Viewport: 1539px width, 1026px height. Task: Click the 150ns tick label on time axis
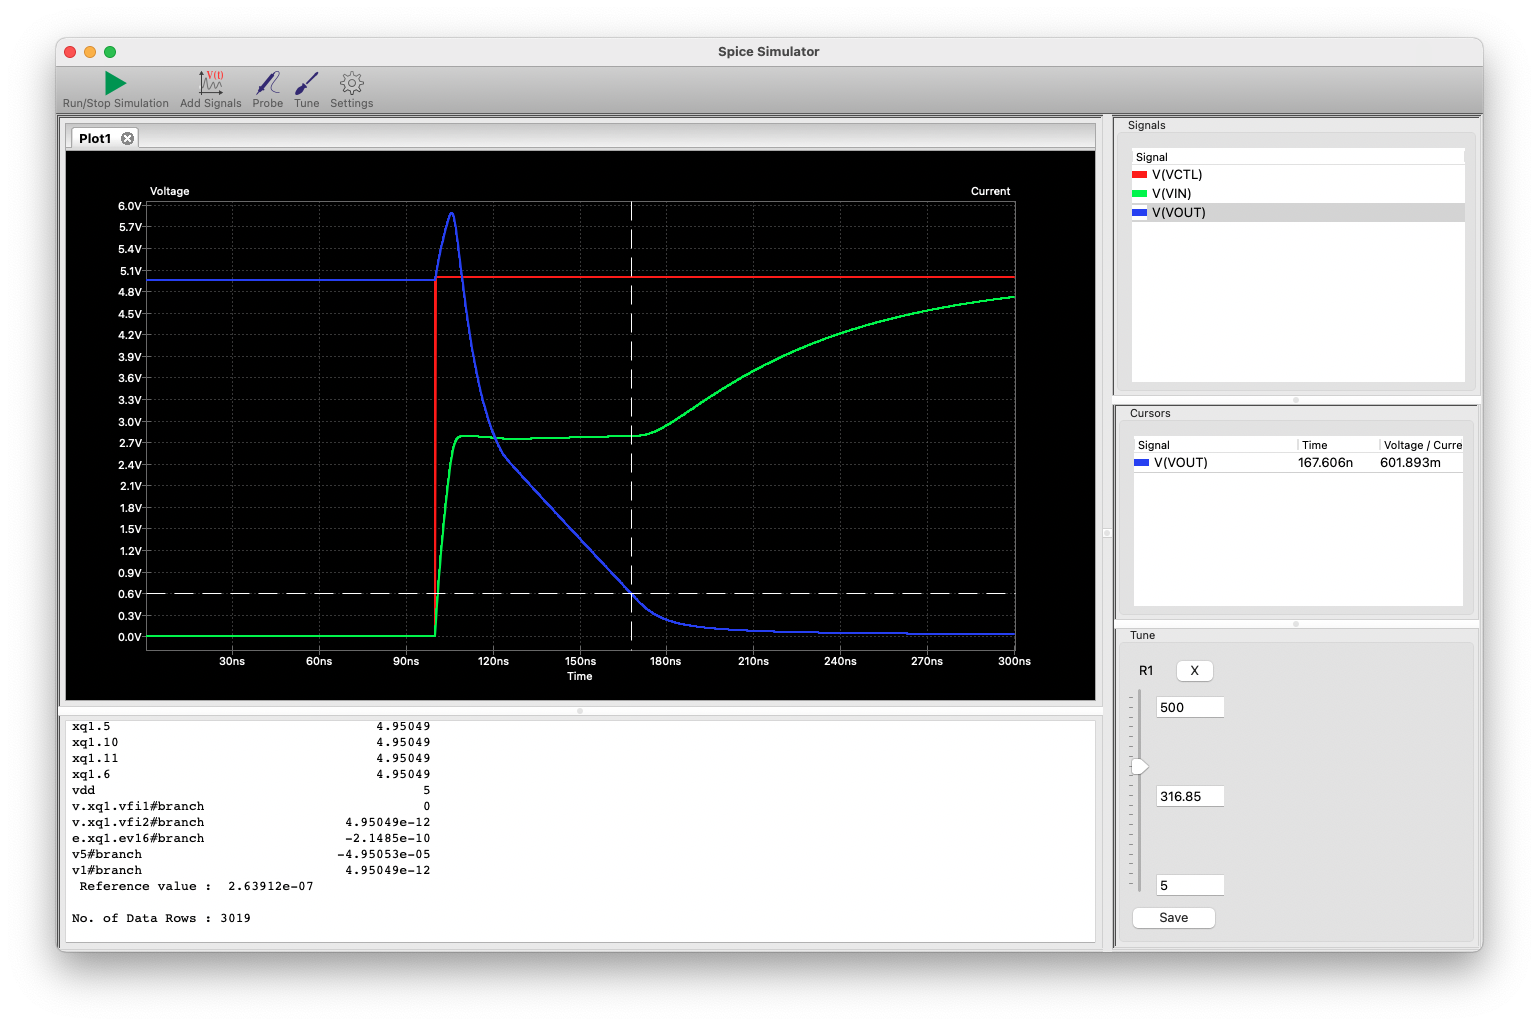580,662
